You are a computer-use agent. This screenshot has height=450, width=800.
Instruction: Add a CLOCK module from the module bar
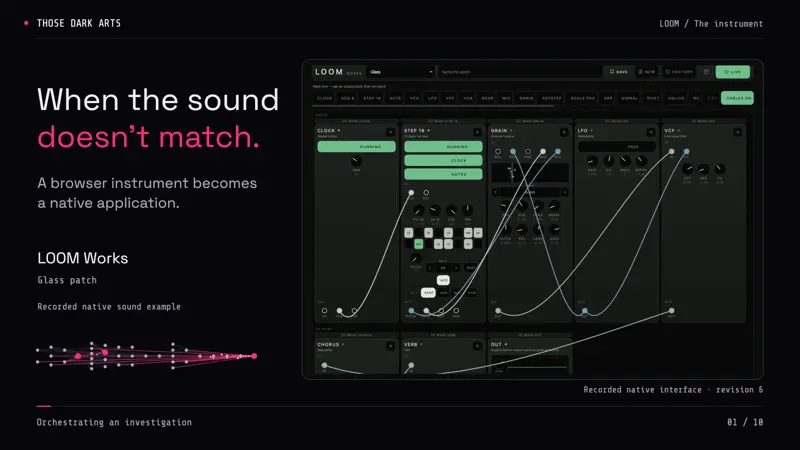324,98
